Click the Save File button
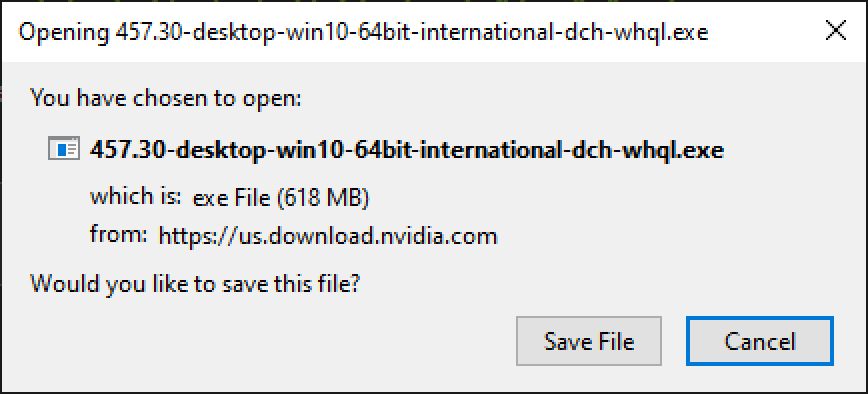 589,341
